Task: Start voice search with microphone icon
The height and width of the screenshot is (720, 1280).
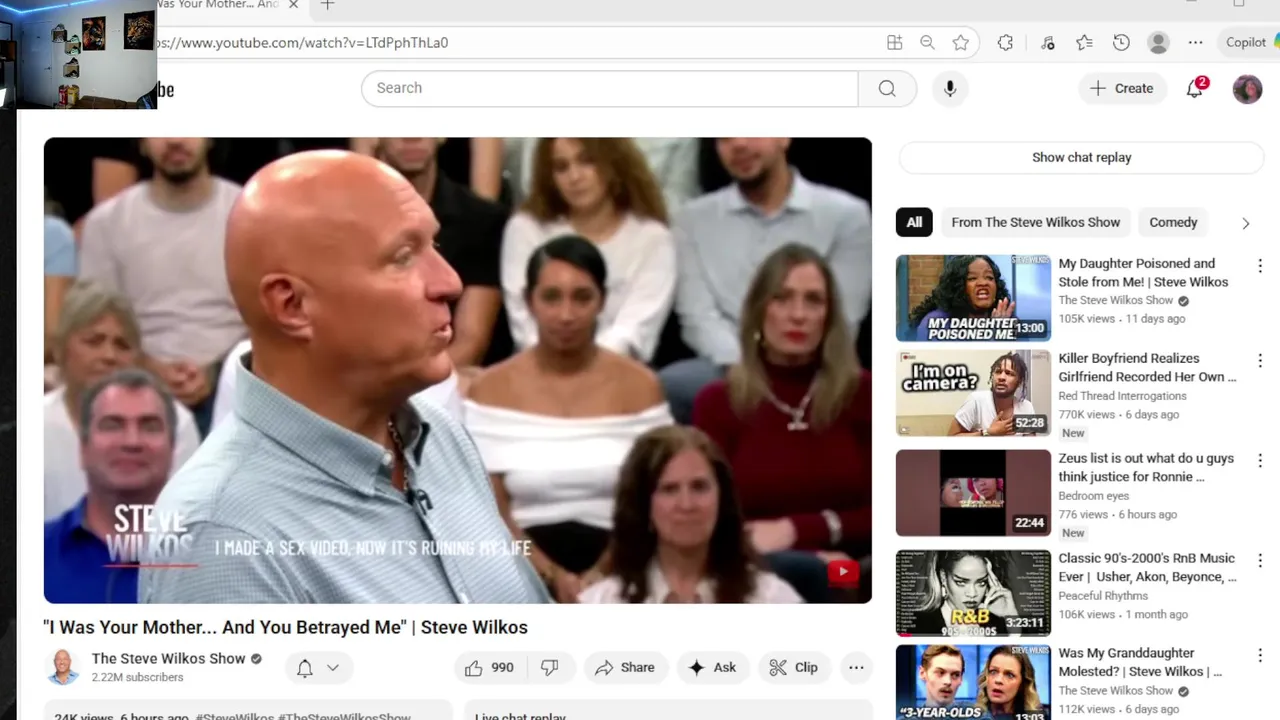Action: click(x=950, y=88)
